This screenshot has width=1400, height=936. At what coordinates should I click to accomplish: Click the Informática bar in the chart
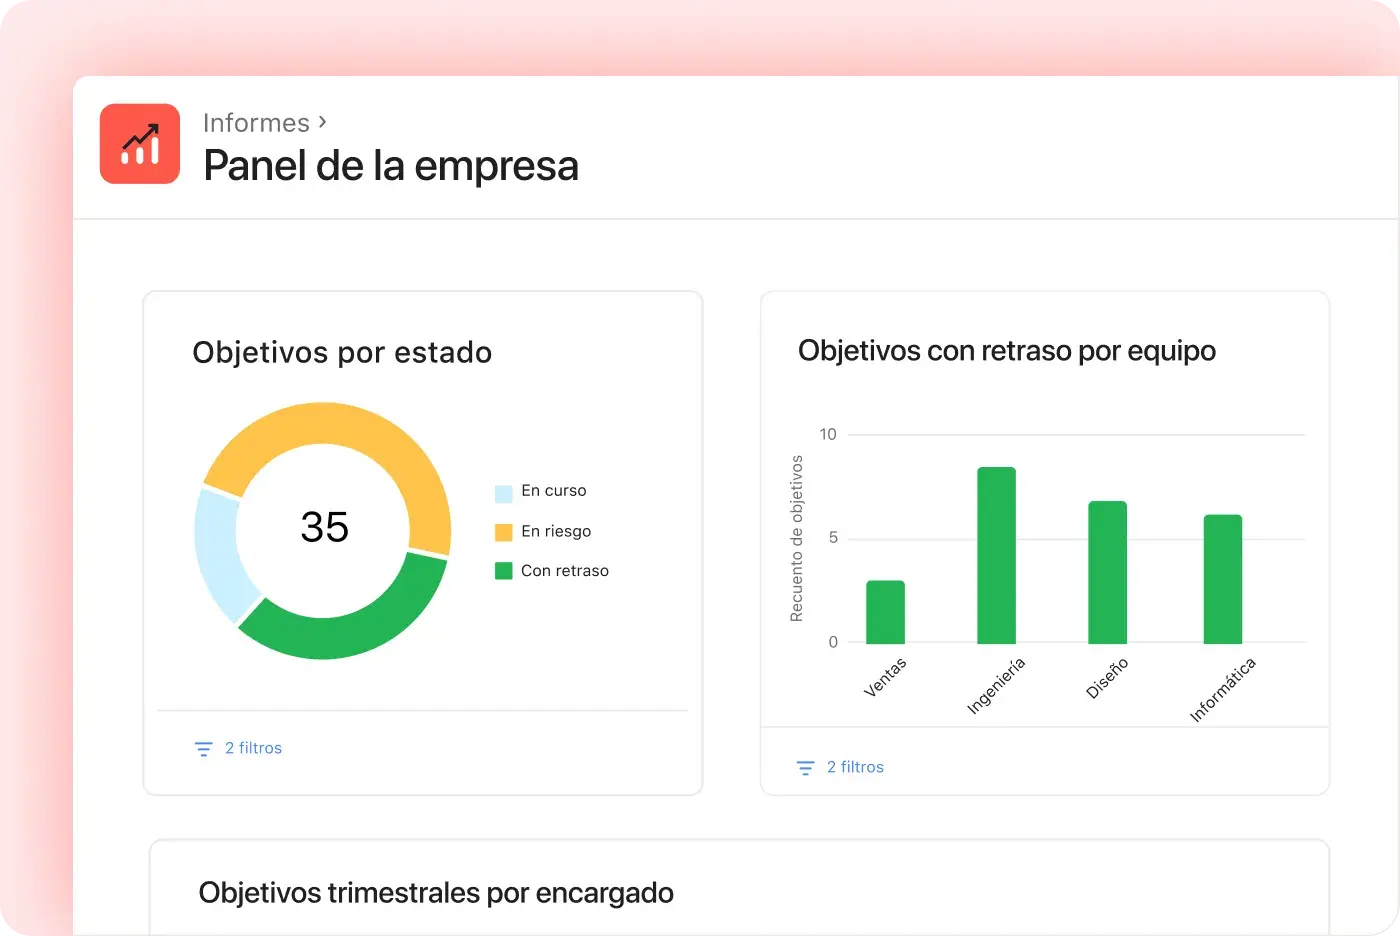(1222, 579)
